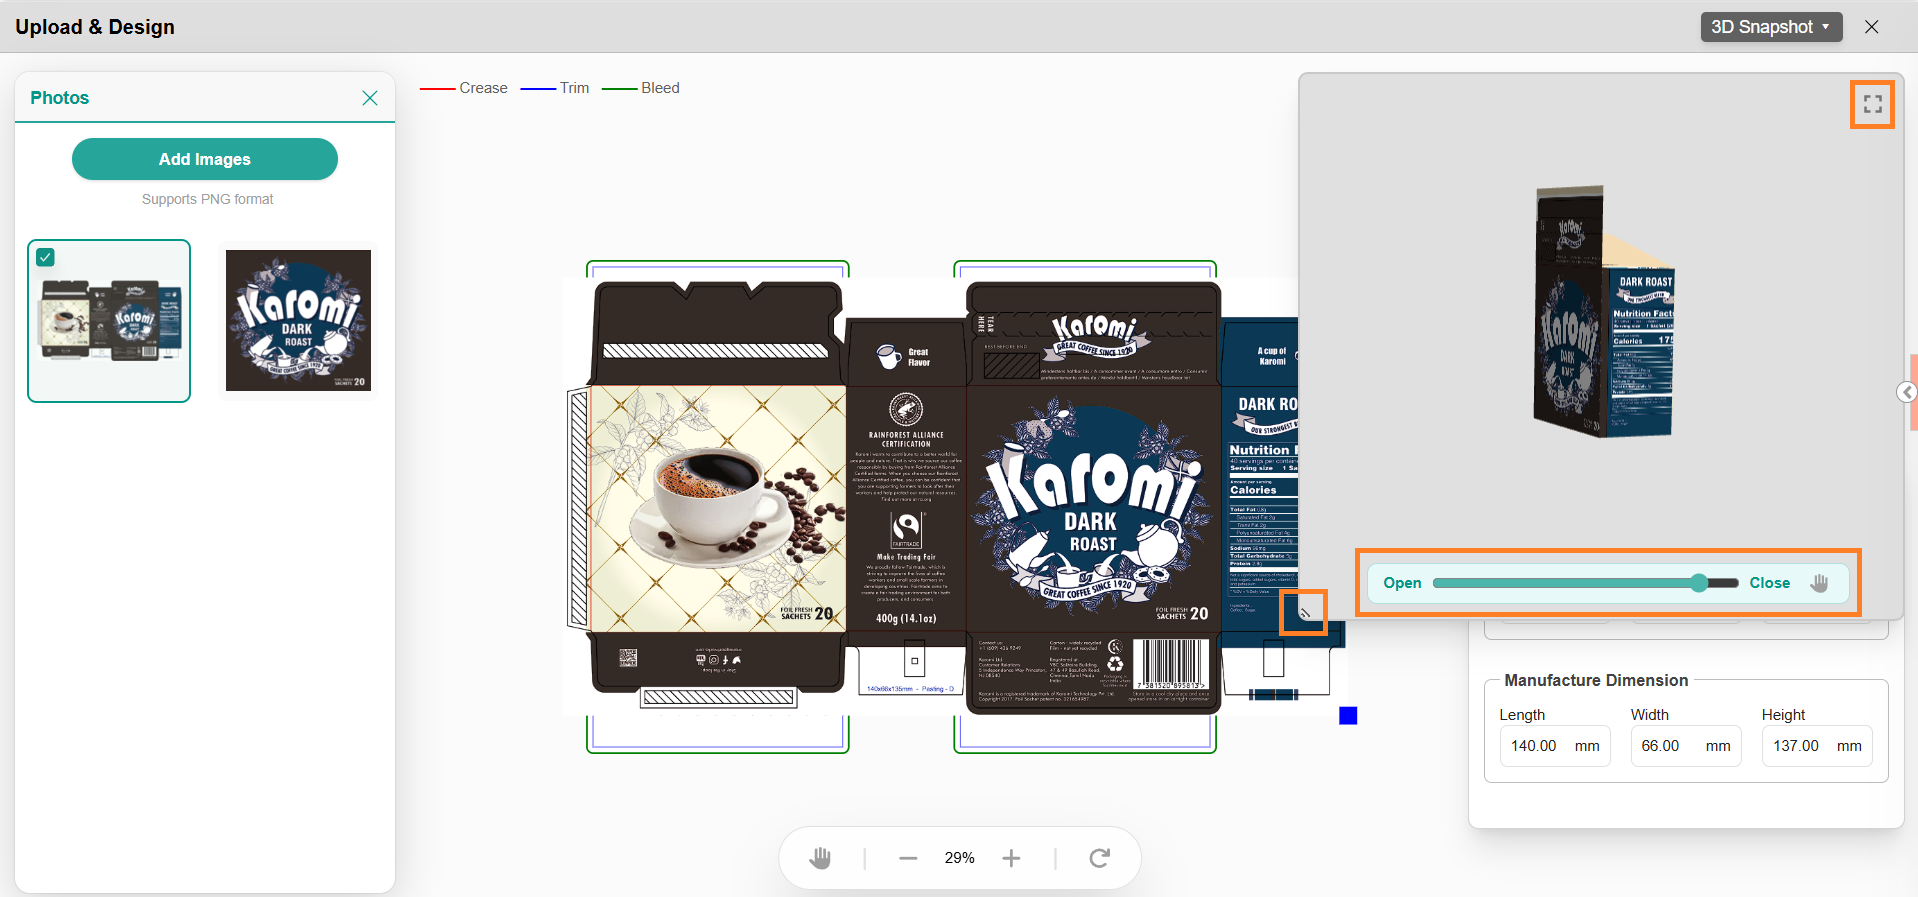Toggle checkbox on the dieline template thumbnail

tap(45, 257)
